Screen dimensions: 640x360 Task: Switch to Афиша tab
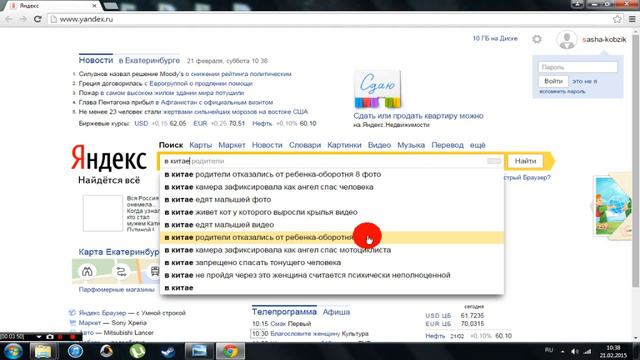coord(336,312)
